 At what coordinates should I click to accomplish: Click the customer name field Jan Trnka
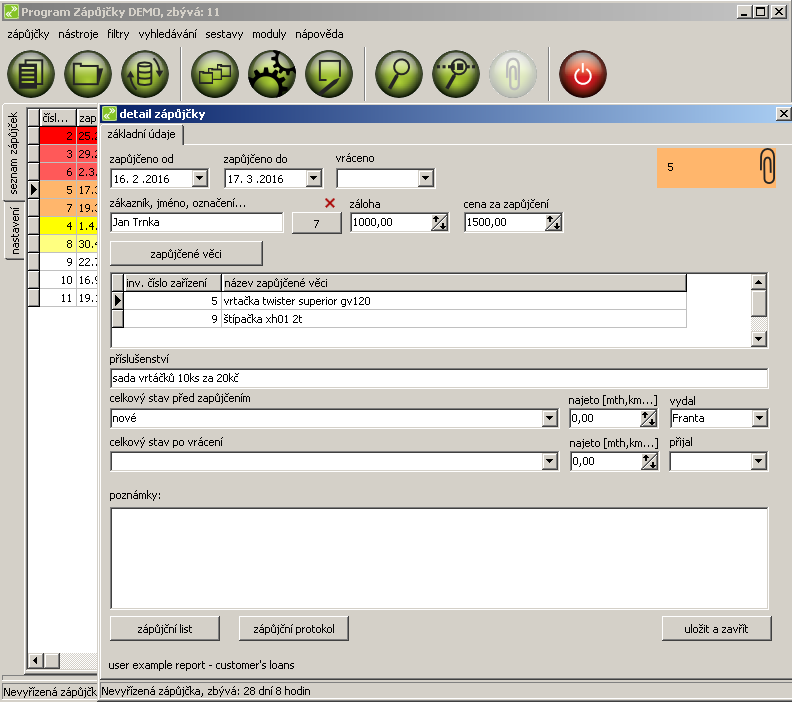click(196, 222)
